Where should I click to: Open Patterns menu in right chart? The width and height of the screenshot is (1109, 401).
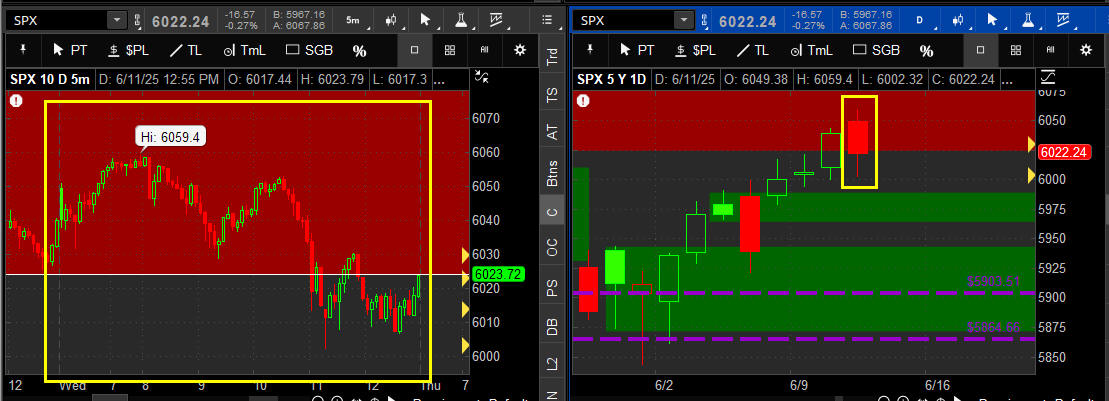[x=1062, y=21]
